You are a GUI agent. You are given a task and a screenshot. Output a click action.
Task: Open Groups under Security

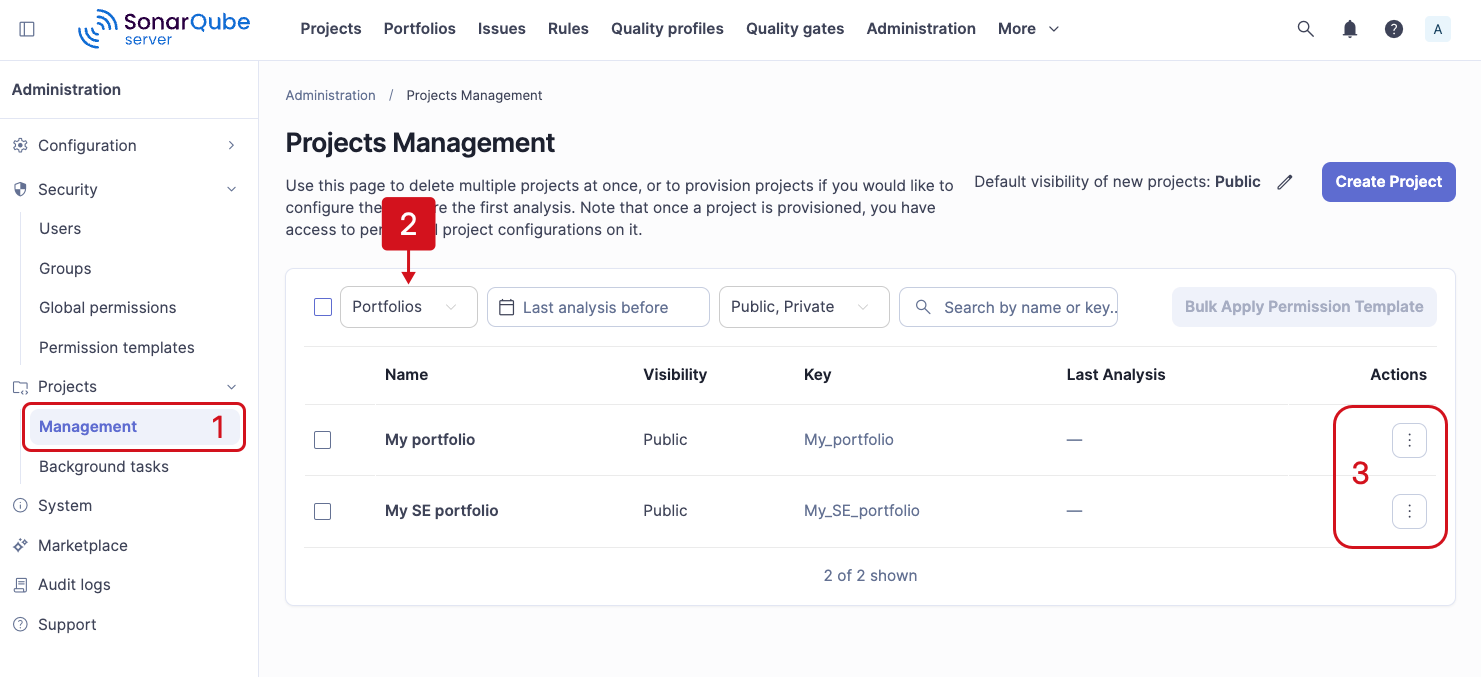coord(65,269)
